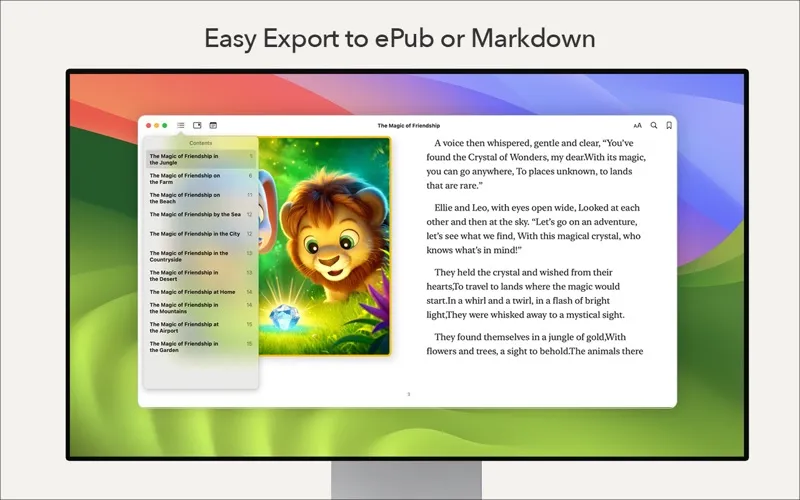
Task: Click the lion cub illustration
Action: [x=325, y=246]
